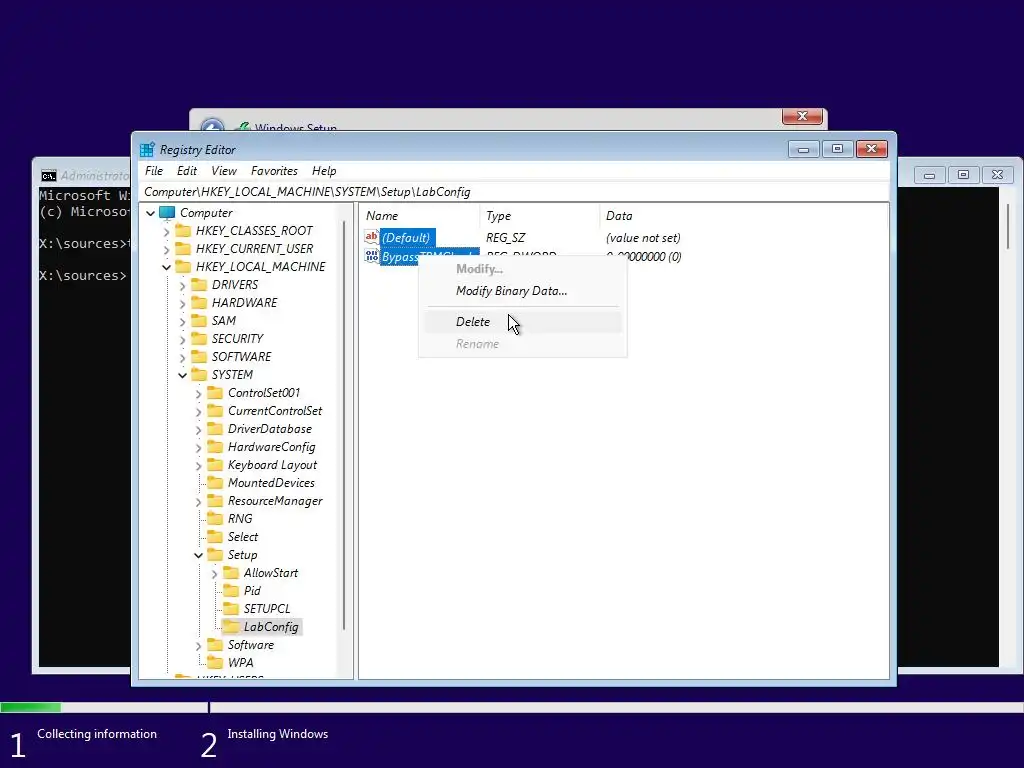Open the Edit menu
The height and width of the screenshot is (768, 1024).
(x=187, y=171)
